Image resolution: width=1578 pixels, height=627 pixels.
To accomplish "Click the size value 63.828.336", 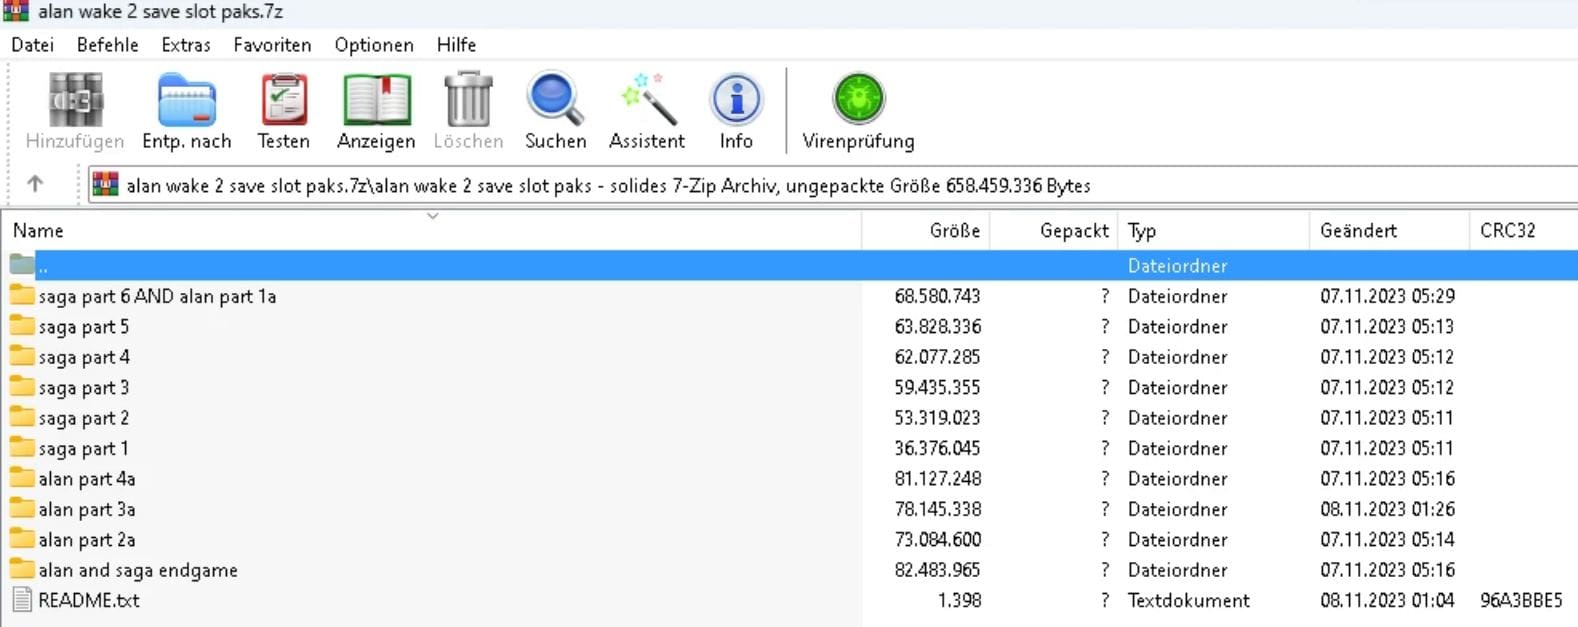I will (937, 326).
